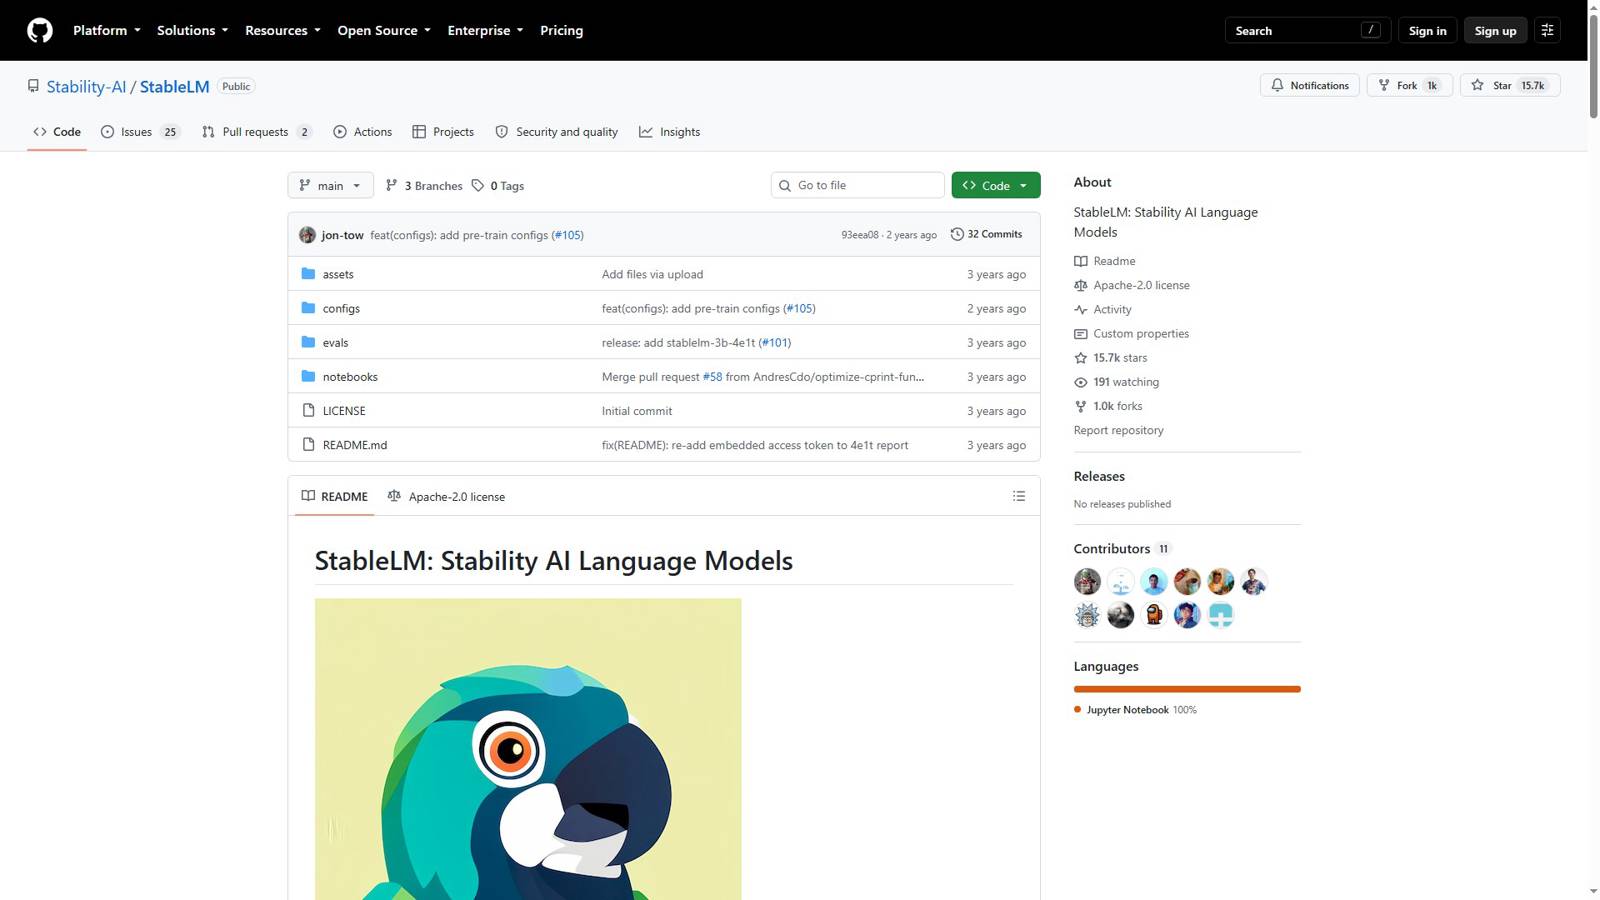This screenshot has width=1600, height=900.
Task: Click the jon-tow avatar beside the latest commit
Action: 307,235
